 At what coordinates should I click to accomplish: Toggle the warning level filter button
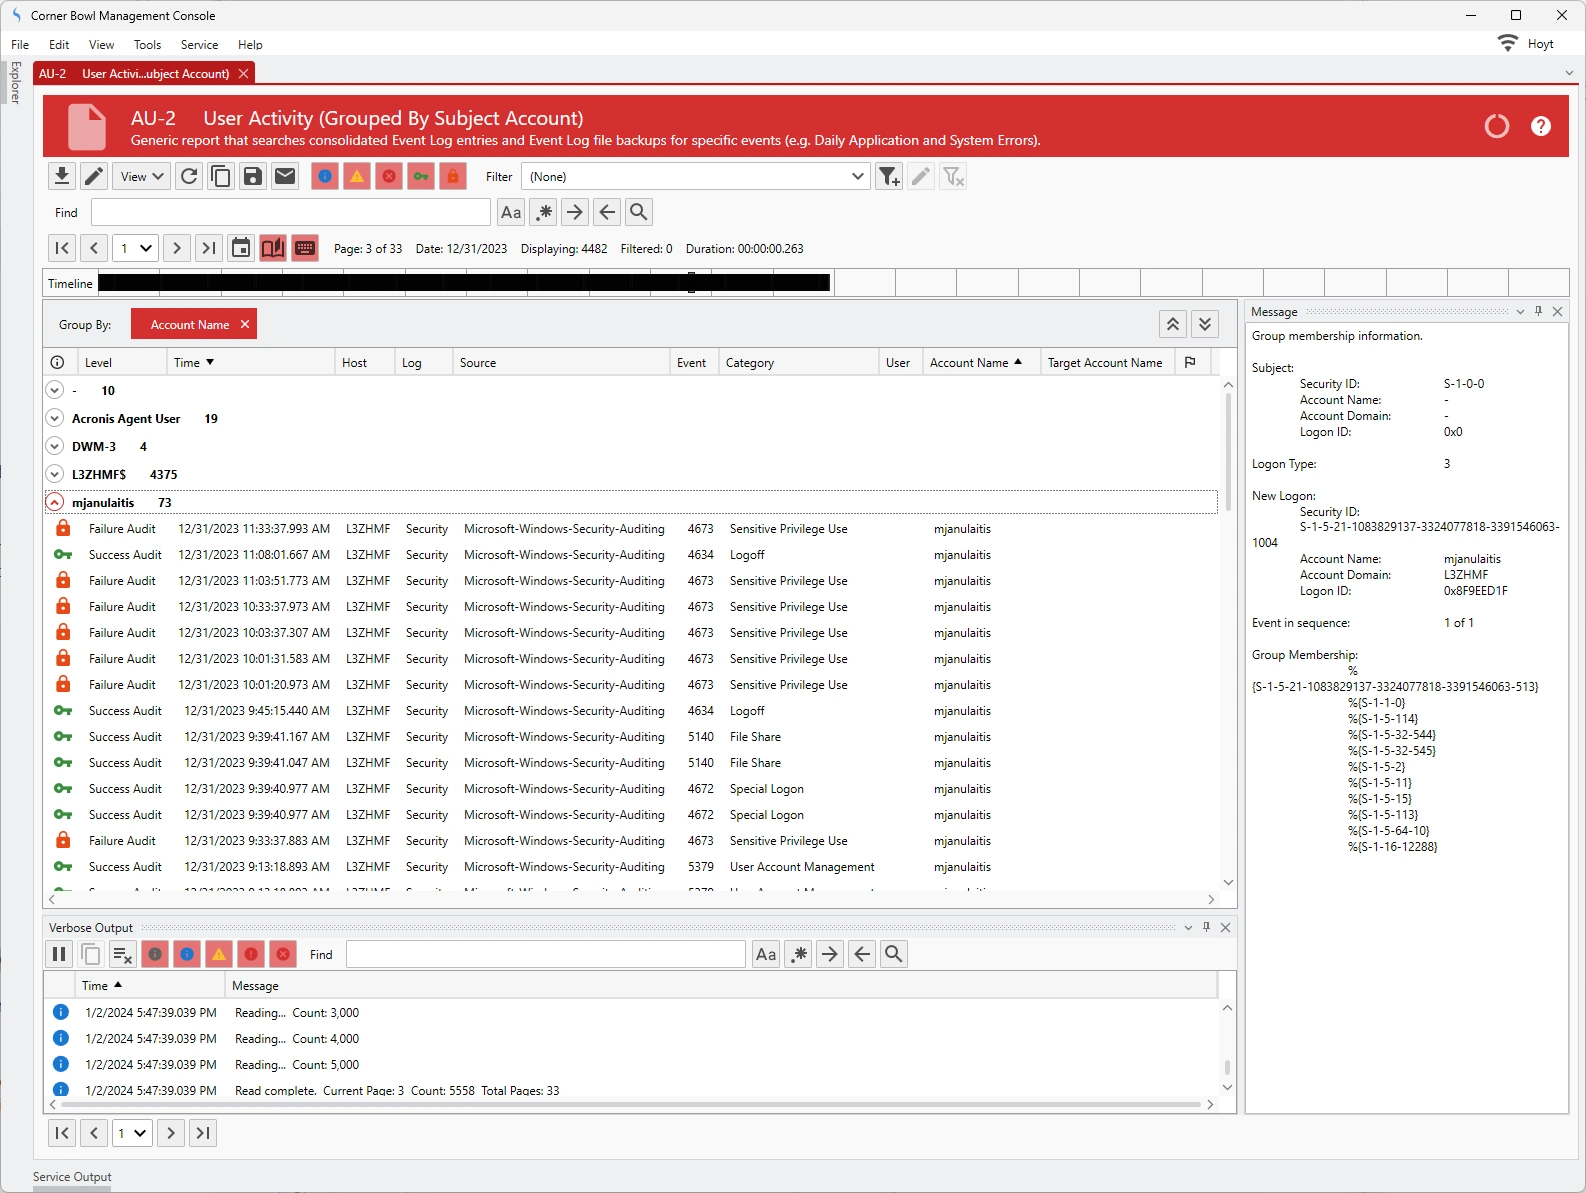(357, 177)
